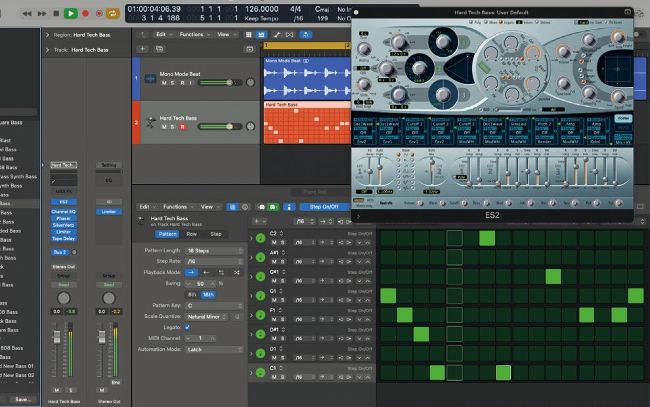Select the 8th swing option
Viewport: 650px width, 407px height.
coord(192,295)
